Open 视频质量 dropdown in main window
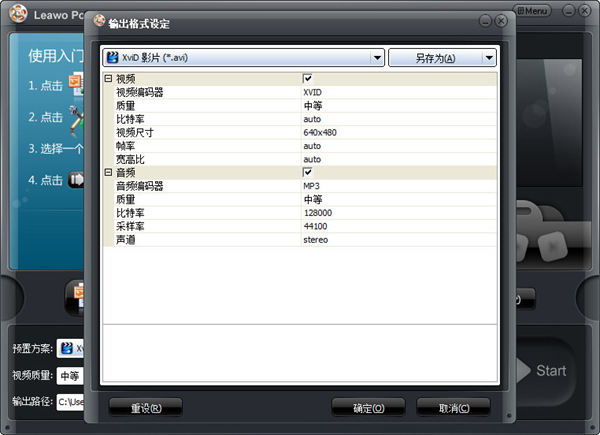The image size is (600, 435). (70, 375)
